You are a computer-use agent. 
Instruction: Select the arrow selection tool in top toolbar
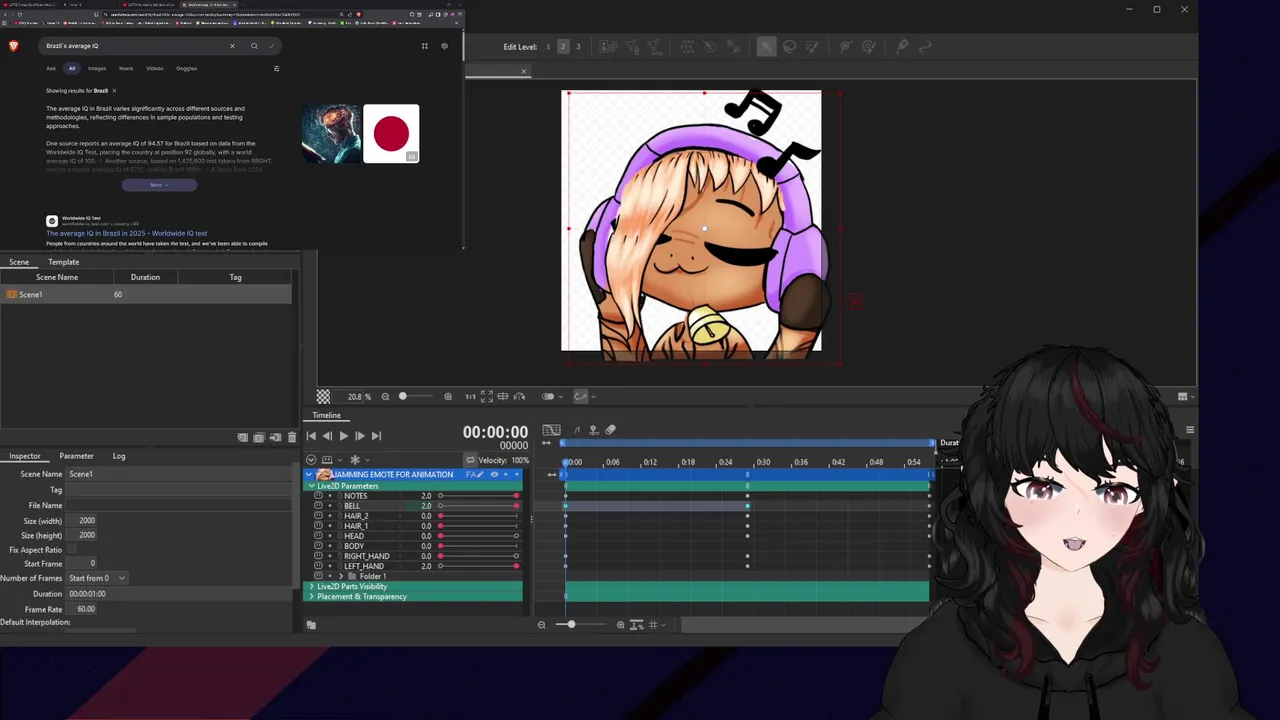point(766,47)
